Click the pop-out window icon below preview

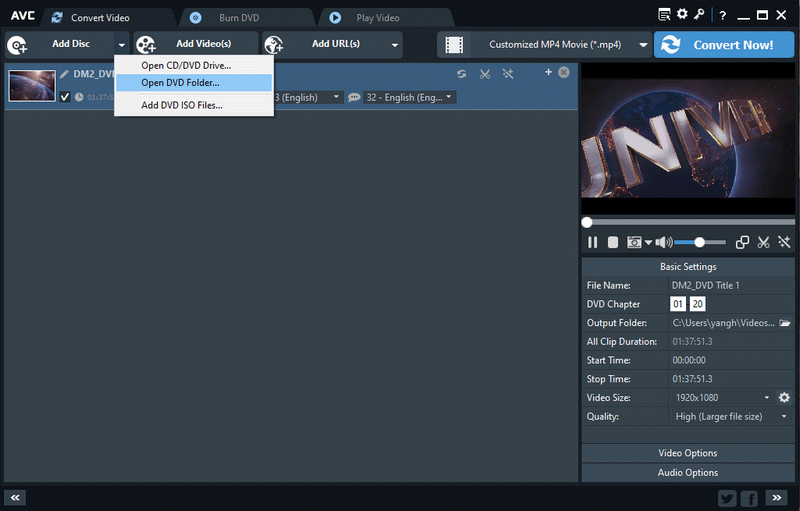pos(742,242)
